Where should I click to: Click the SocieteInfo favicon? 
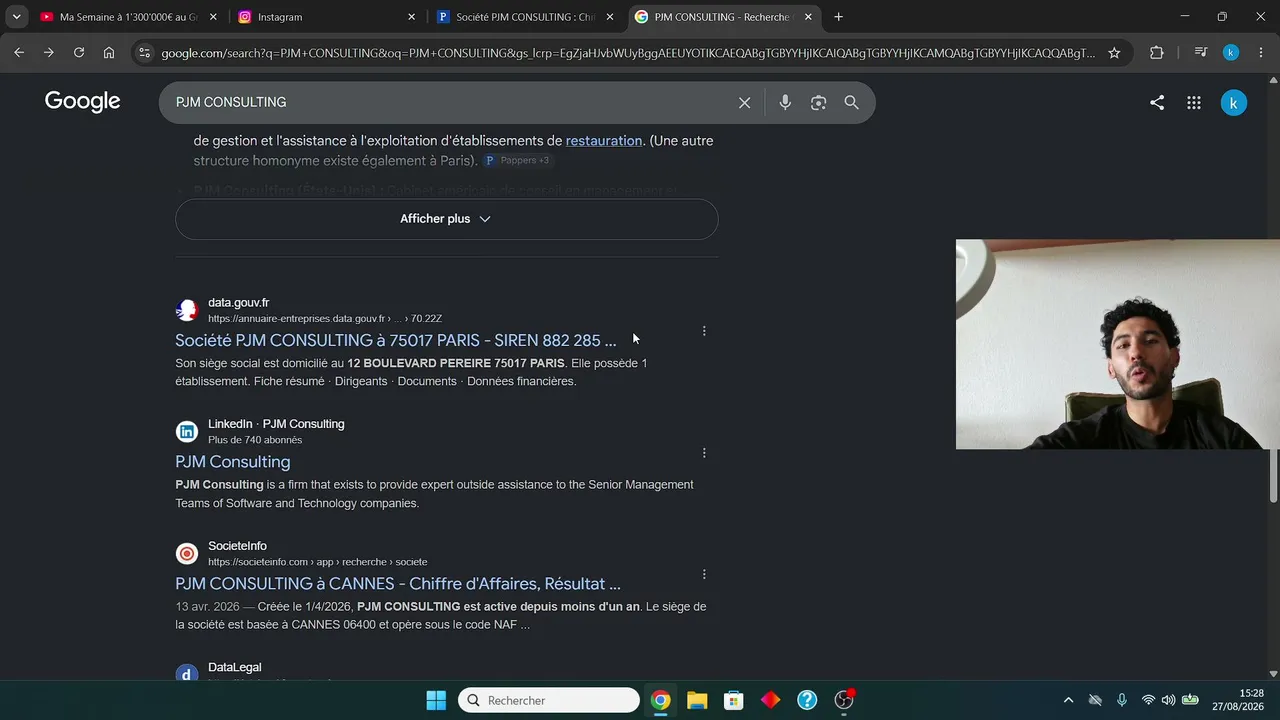click(187, 554)
